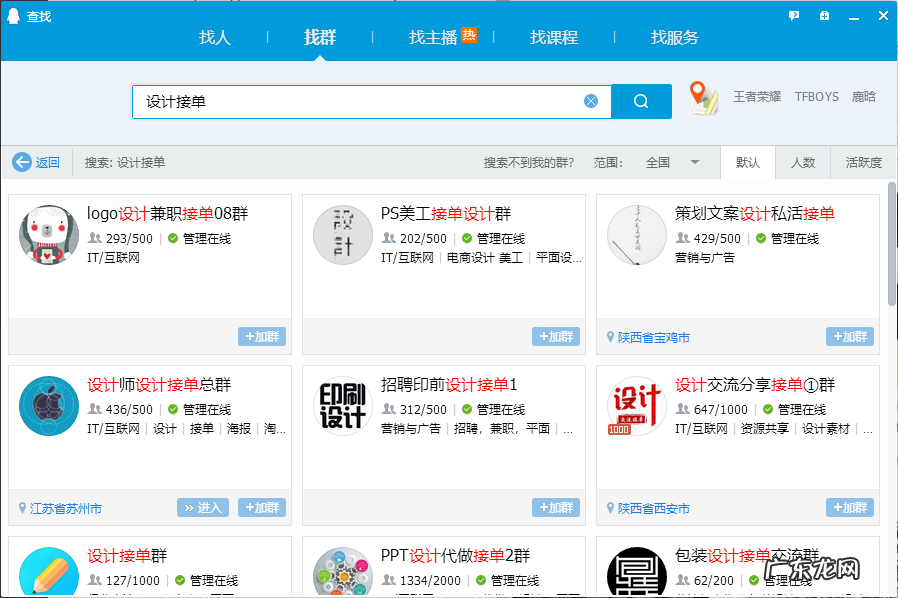Click the security shield icon in the title bar
898x598 pixels.
coord(823,15)
